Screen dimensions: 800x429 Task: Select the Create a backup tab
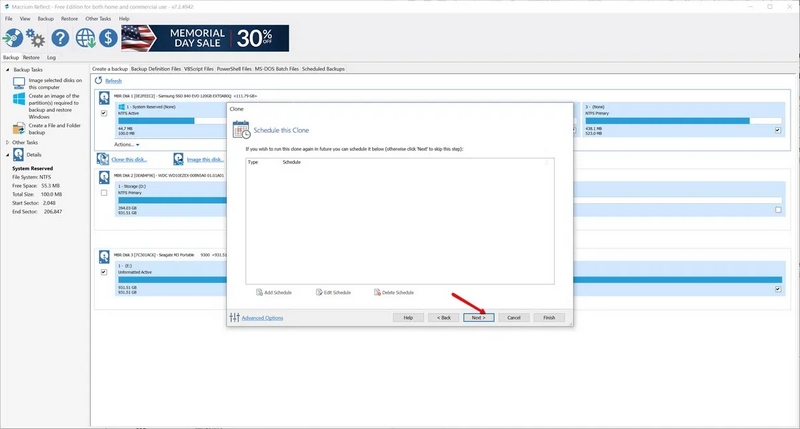pos(110,69)
